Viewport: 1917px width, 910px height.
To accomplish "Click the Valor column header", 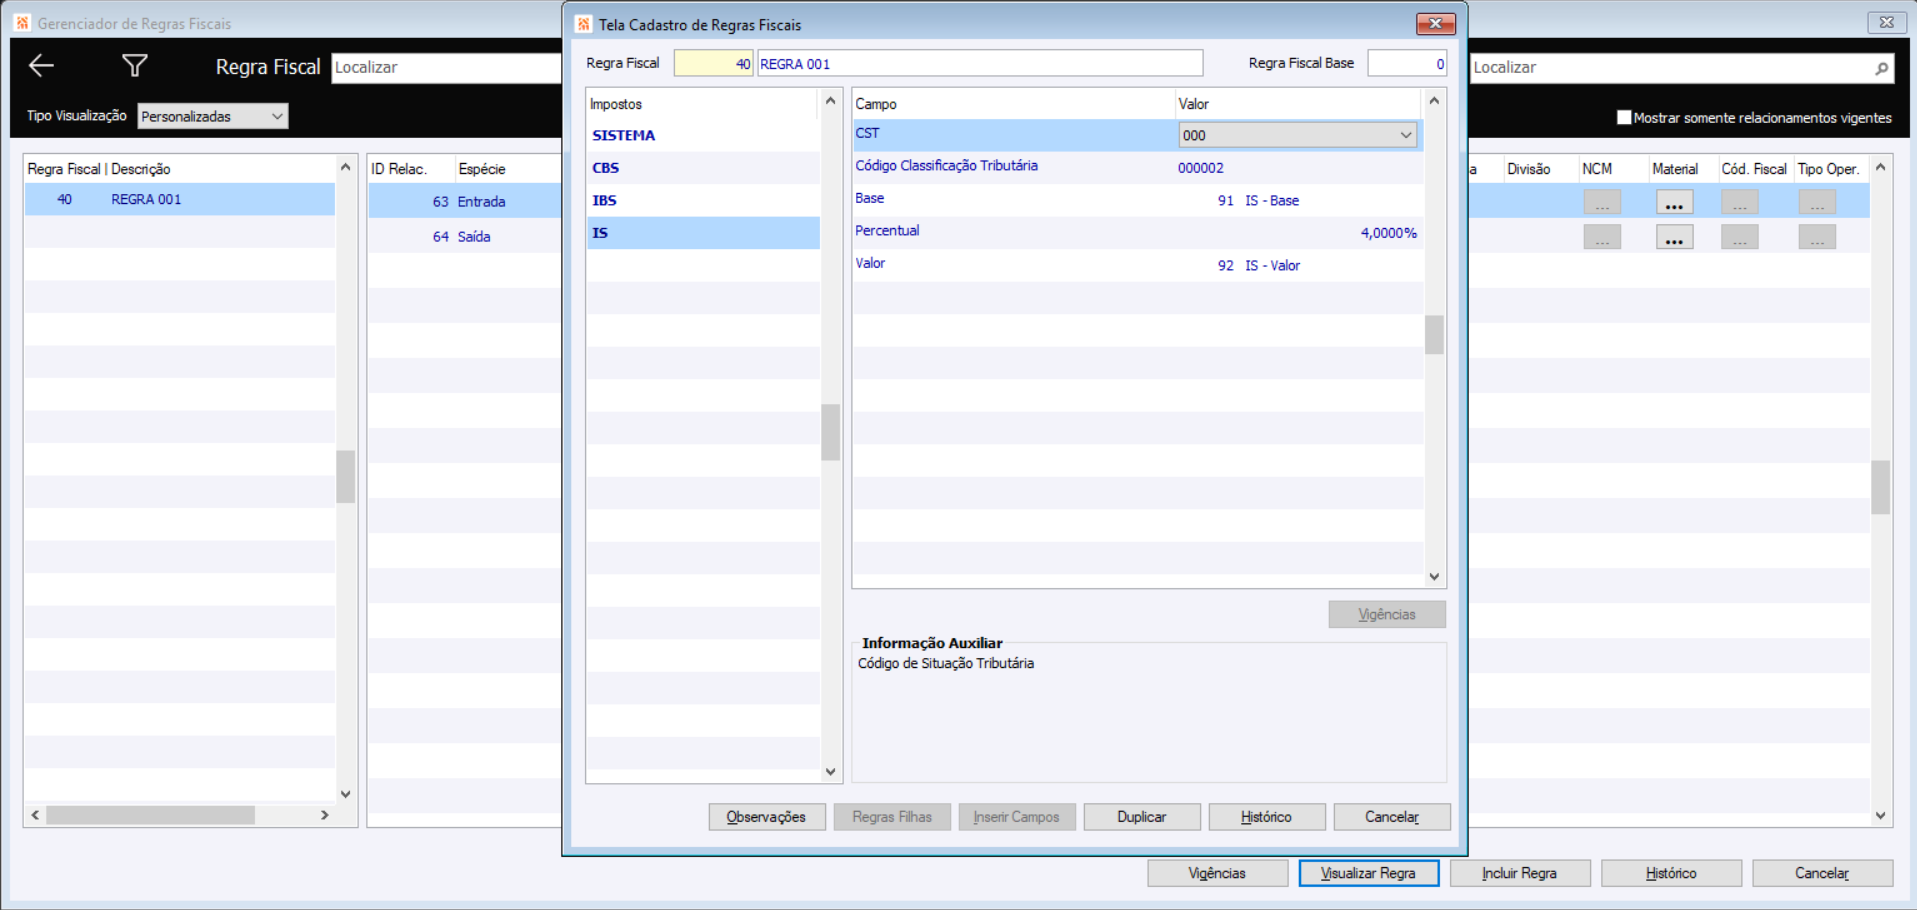I will [x=1298, y=104].
